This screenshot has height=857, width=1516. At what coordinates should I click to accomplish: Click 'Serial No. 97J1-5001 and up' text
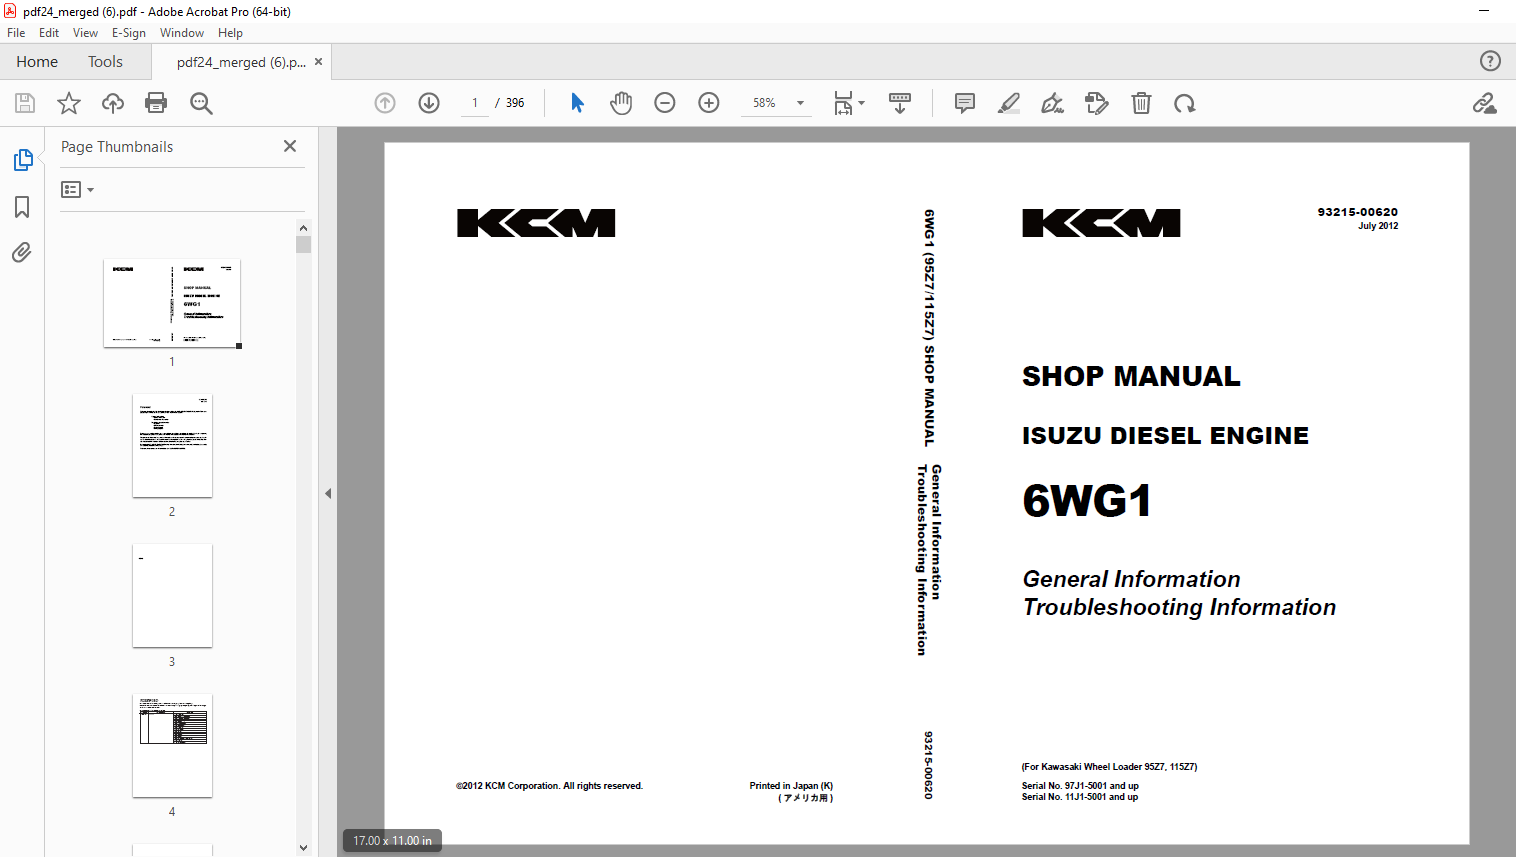click(1080, 786)
